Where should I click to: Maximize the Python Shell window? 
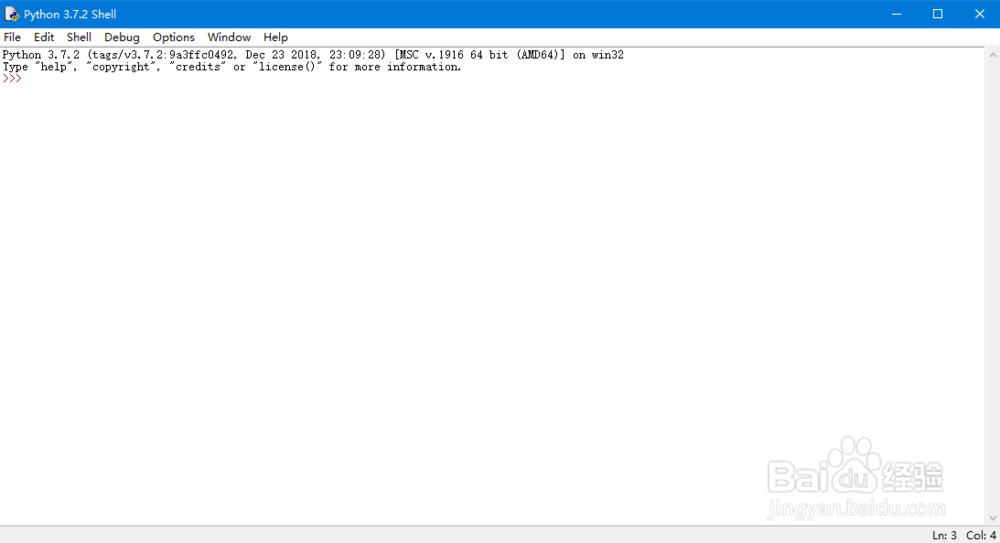point(938,14)
